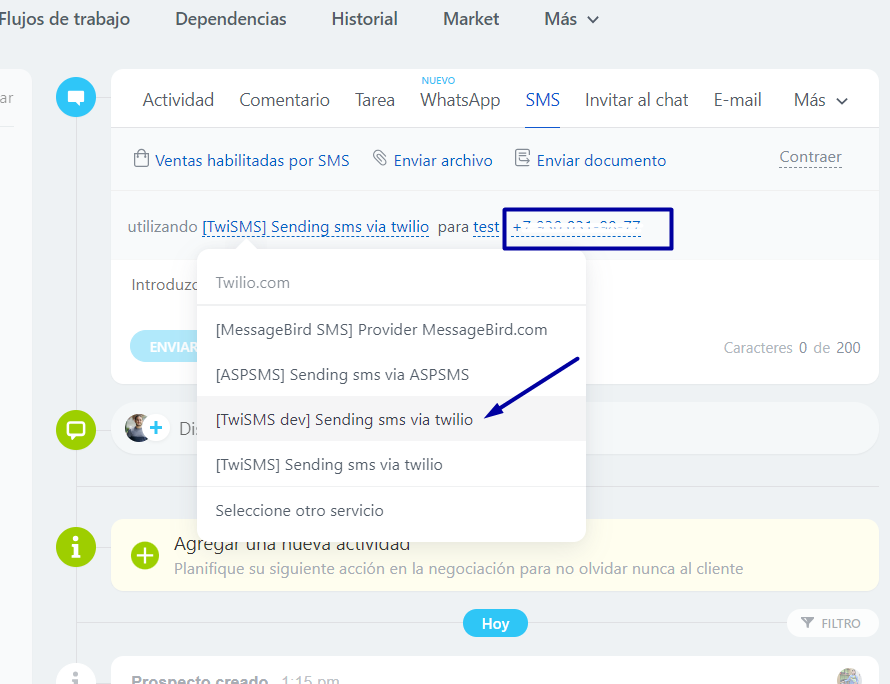Click Seleccione otro servicio option
Viewport: 890px width, 684px height.
point(299,510)
